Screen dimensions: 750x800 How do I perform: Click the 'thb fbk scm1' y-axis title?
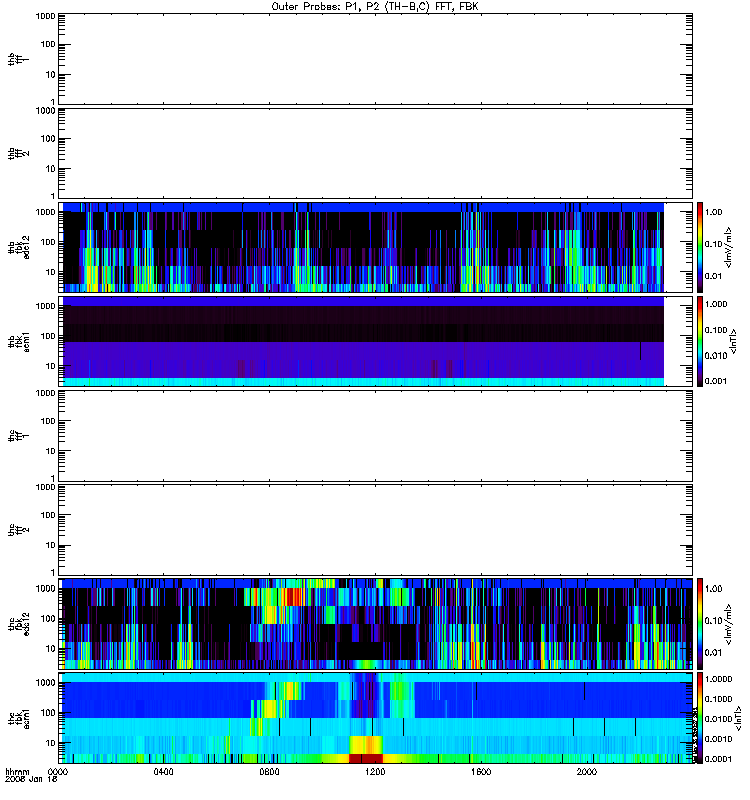click(19, 341)
